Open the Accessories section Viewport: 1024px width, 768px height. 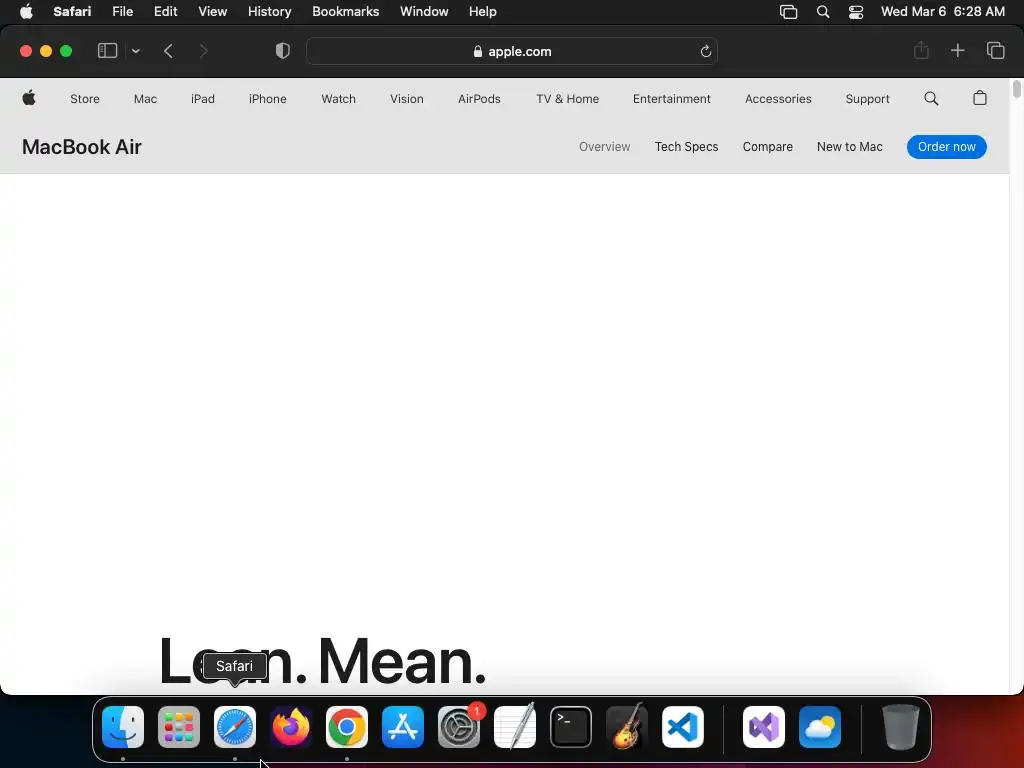tap(778, 99)
